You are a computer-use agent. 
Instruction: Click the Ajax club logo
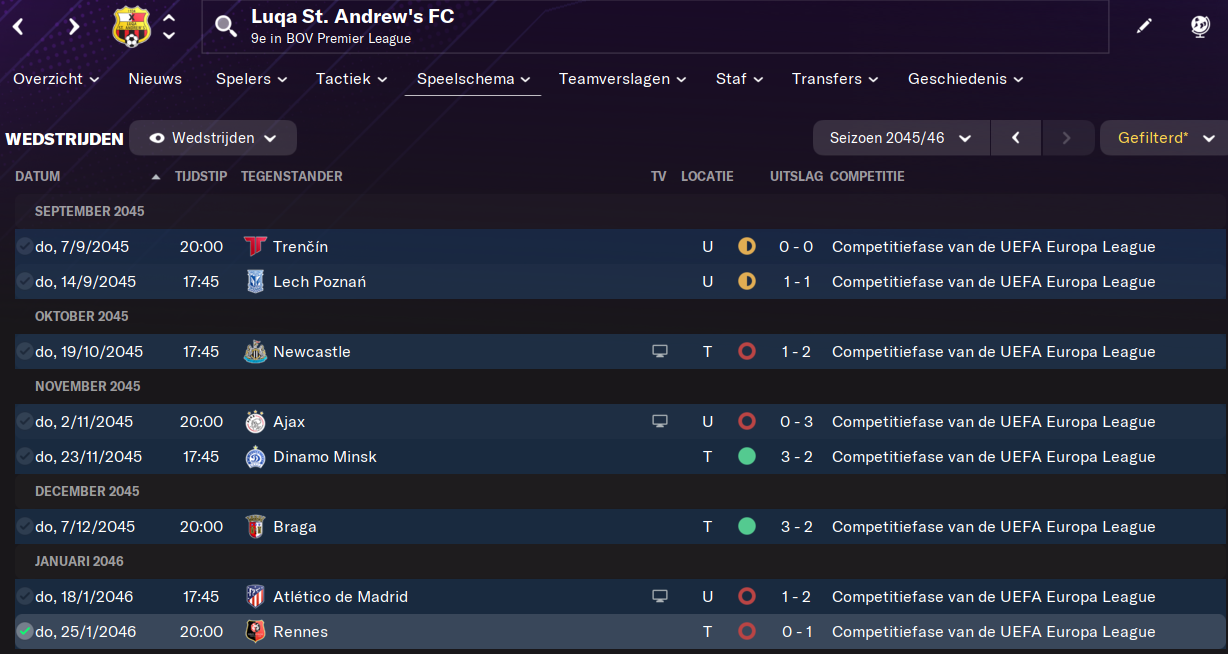(x=255, y=422)
